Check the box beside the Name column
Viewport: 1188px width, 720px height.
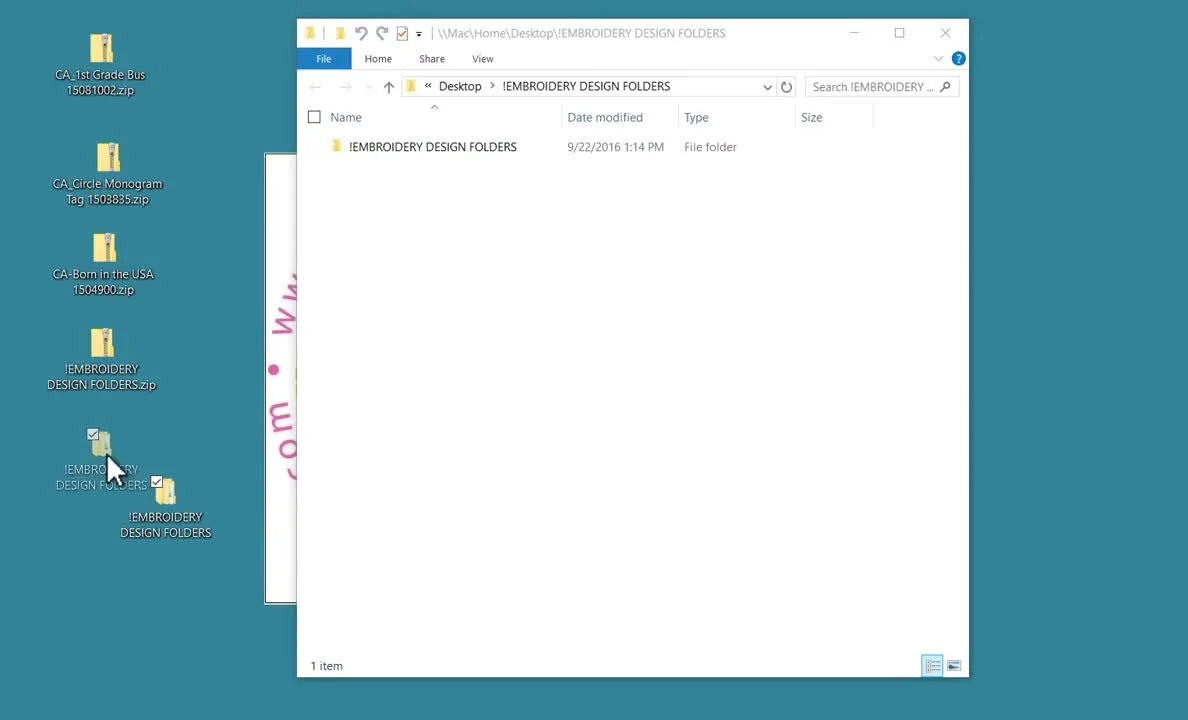pyautogui.click(x=314, y=117)
